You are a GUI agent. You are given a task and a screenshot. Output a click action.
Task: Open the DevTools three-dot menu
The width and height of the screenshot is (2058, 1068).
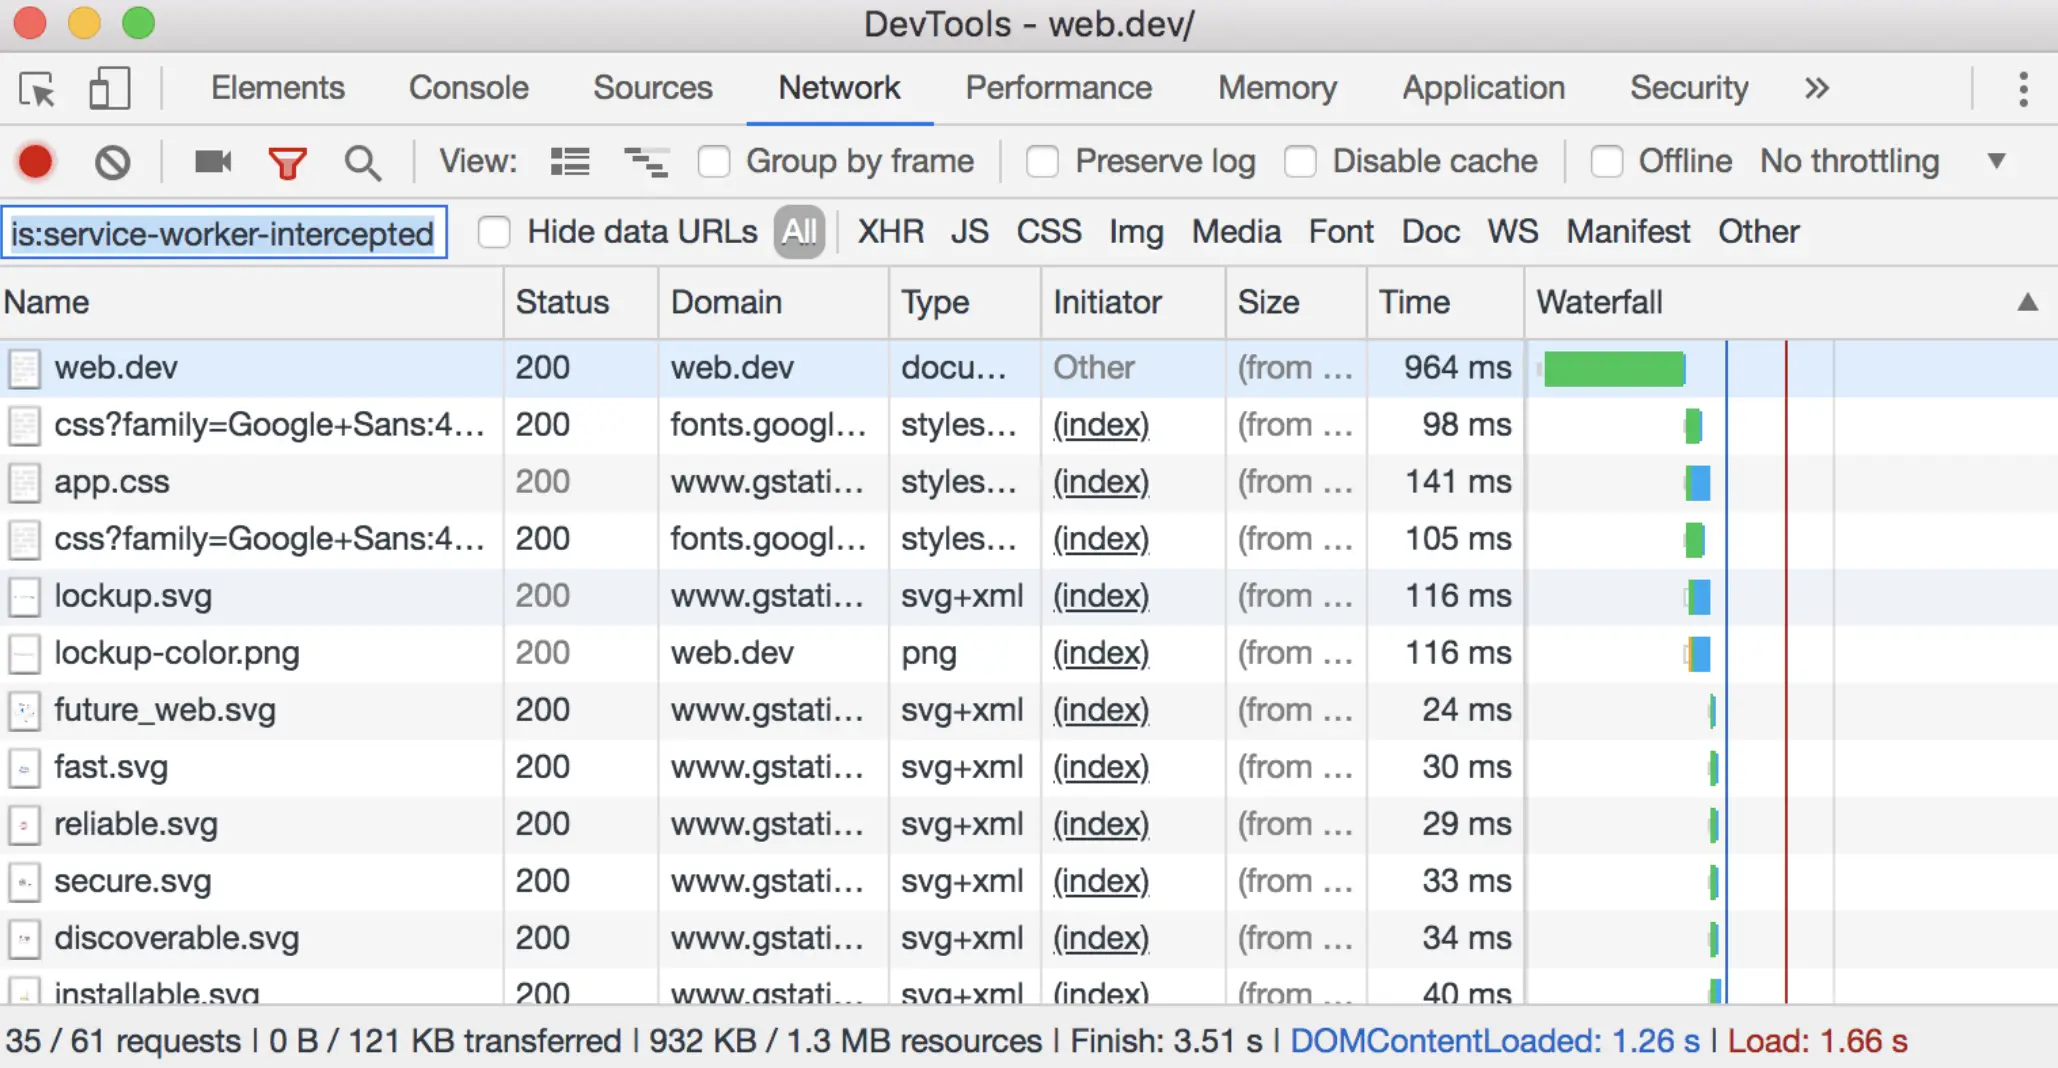point(2023,89)
